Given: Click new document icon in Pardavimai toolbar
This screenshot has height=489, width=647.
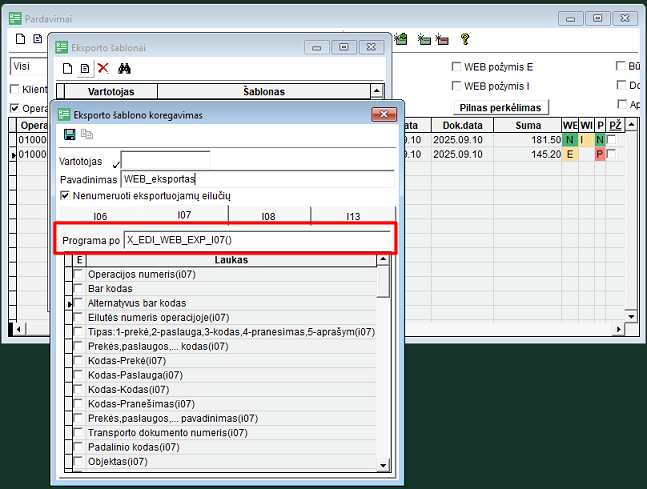Looking at the screenshot, I should 20,39.
